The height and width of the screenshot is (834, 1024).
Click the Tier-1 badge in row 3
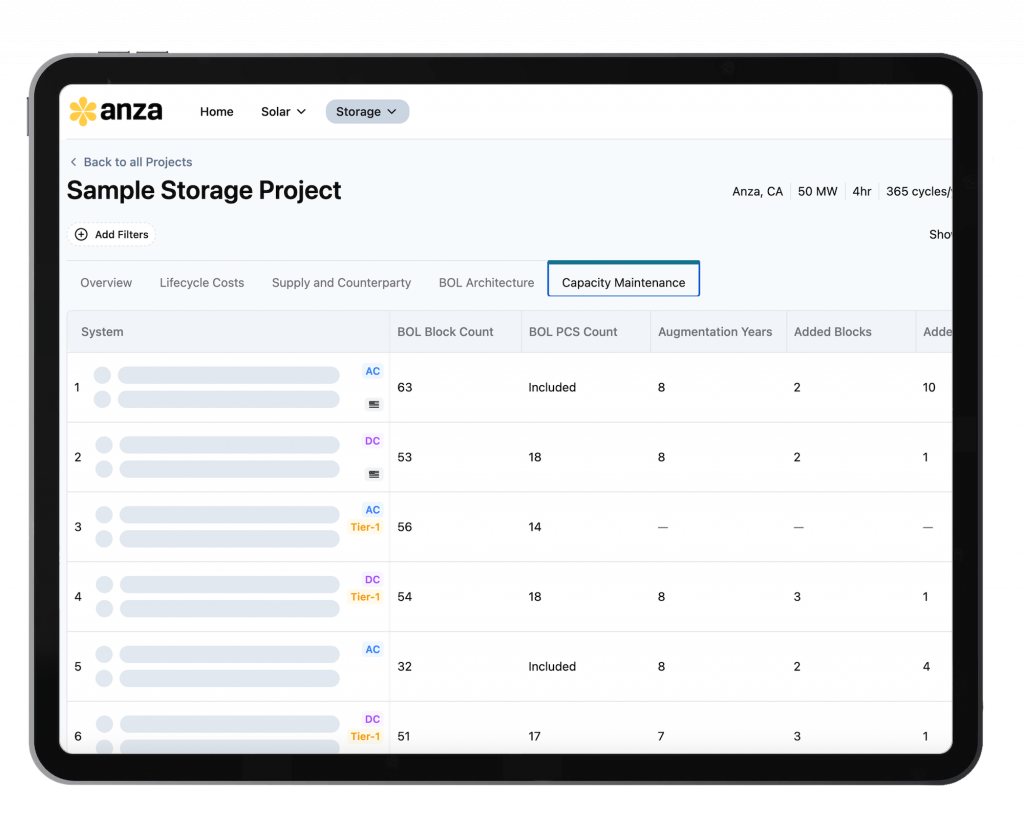[365, 527]
